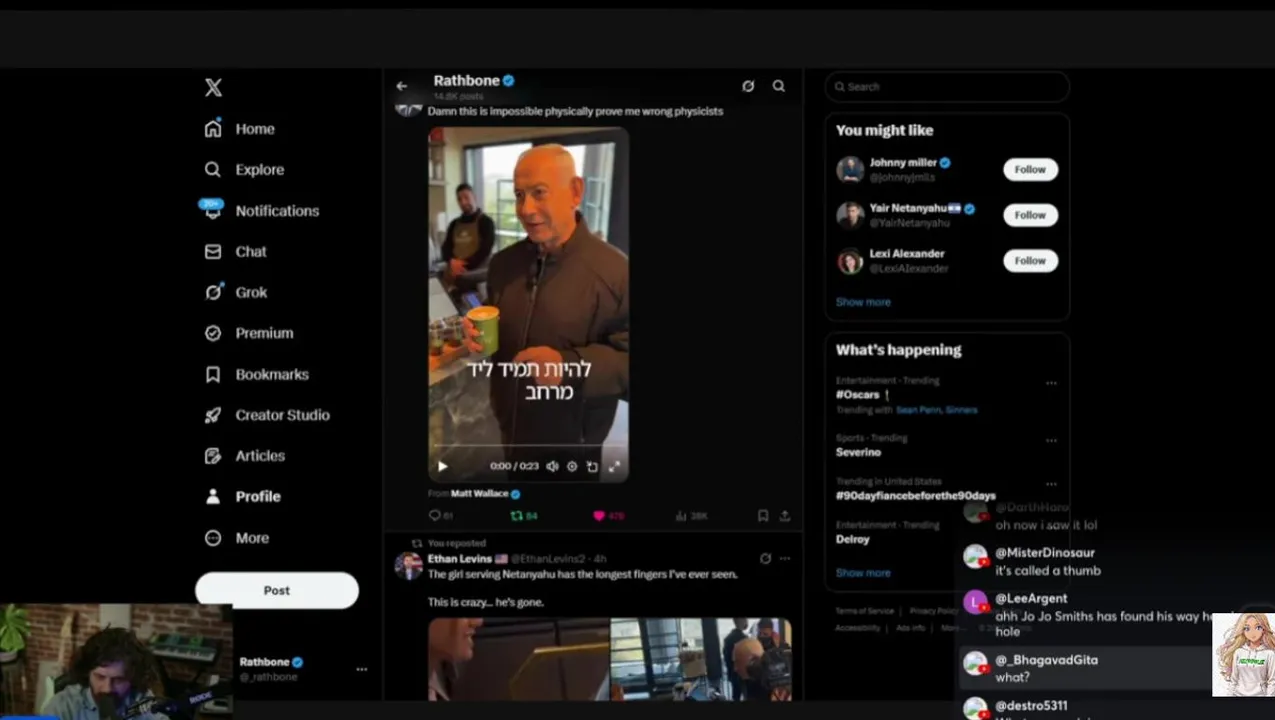Click the video progress bar

tap(528, 446)
